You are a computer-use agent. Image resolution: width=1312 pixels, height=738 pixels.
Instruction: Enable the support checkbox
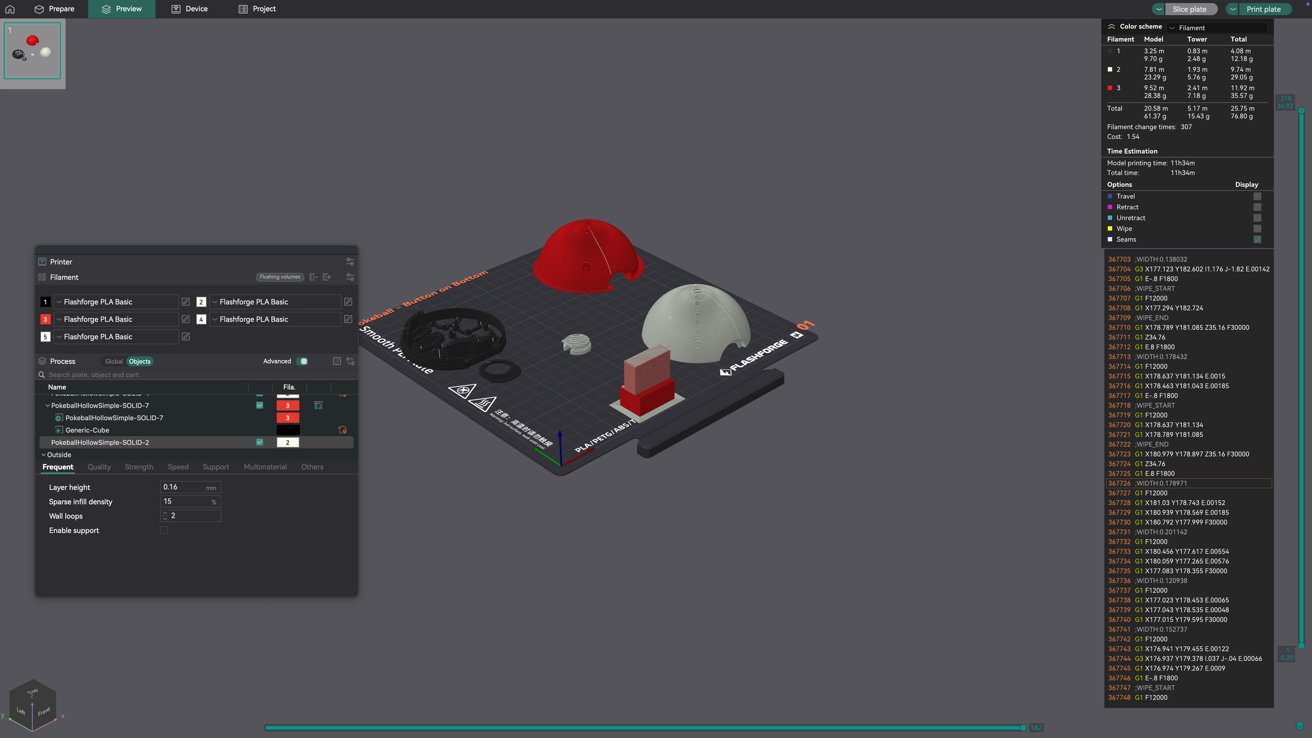pos(164,531)
